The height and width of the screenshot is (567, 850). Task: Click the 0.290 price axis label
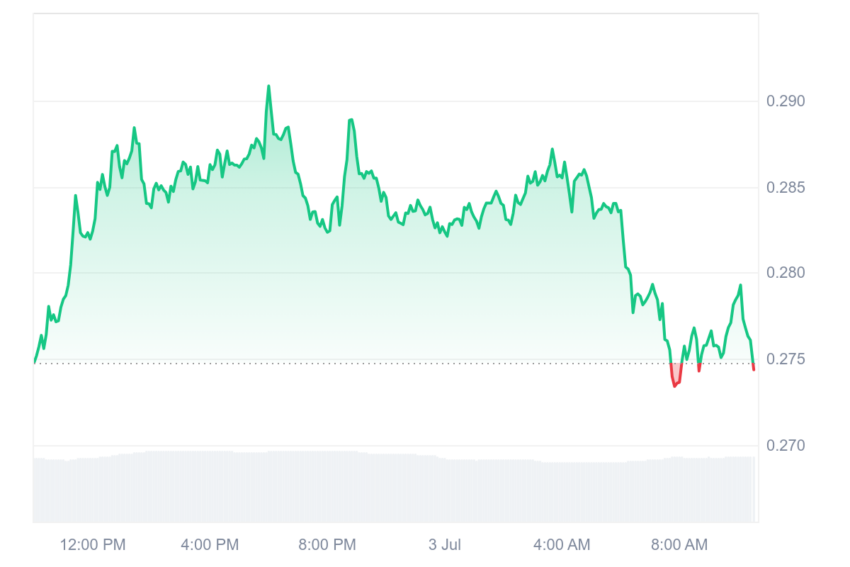[x=785, y=101]
